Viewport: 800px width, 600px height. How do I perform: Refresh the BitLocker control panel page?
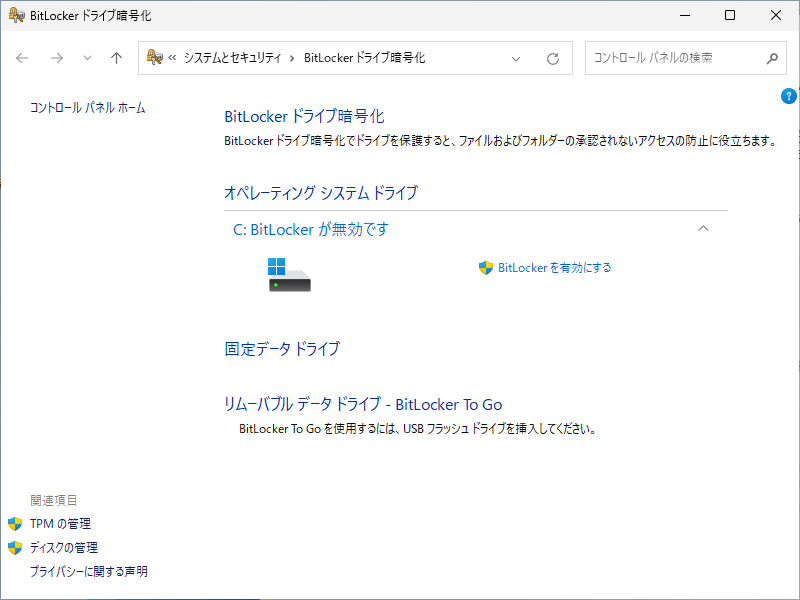tap(553, 59)
